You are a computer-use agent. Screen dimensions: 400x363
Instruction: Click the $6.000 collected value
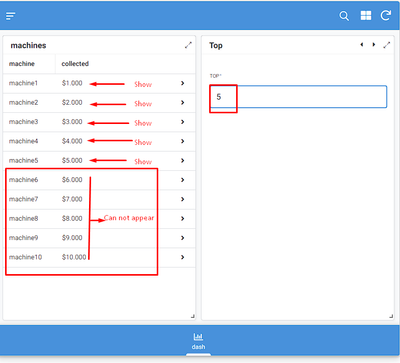click(x=72, y=180)
